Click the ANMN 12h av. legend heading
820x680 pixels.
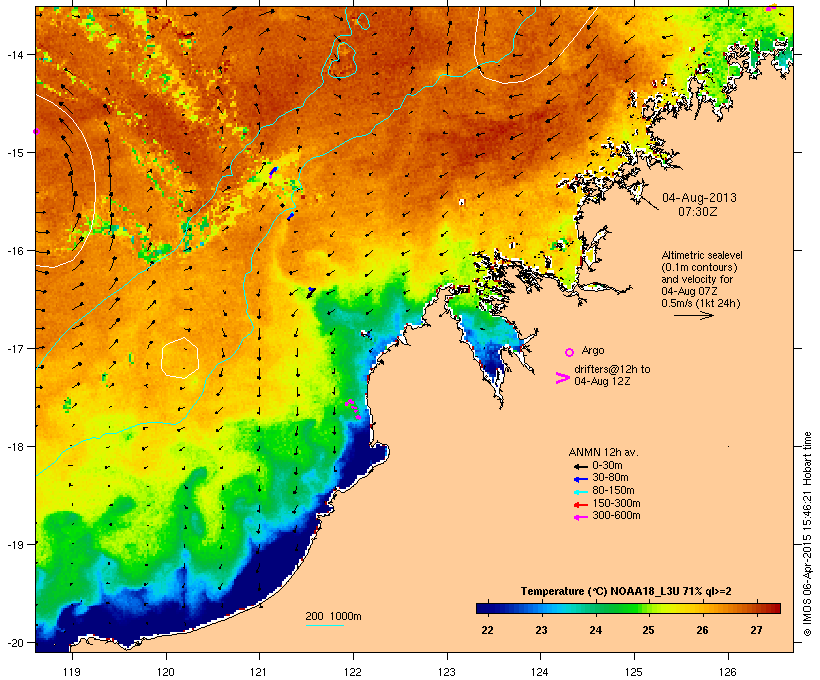tap(603, 452)
